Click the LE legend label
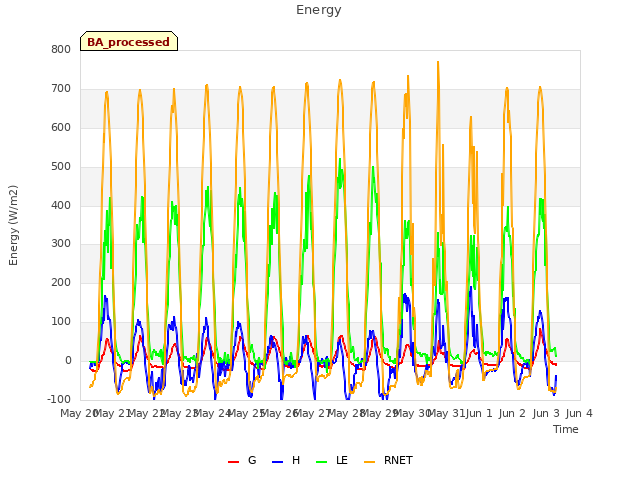This screenshot has height=480, width=640. [x=342, y=460]
